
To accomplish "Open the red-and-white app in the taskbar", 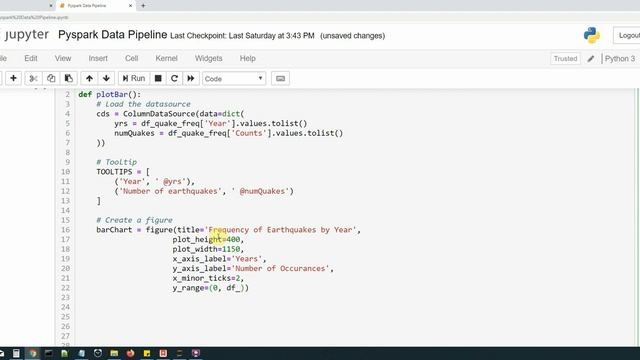I will 163,353.
